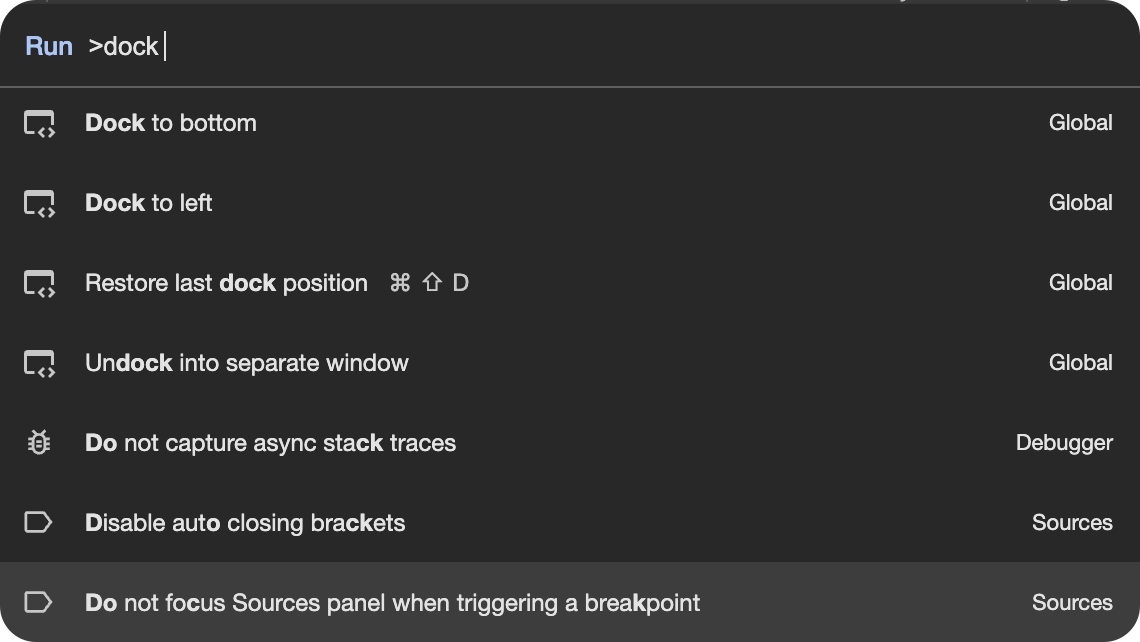Click the tag icon beside Disable auto closing brackets

point(38,522)
